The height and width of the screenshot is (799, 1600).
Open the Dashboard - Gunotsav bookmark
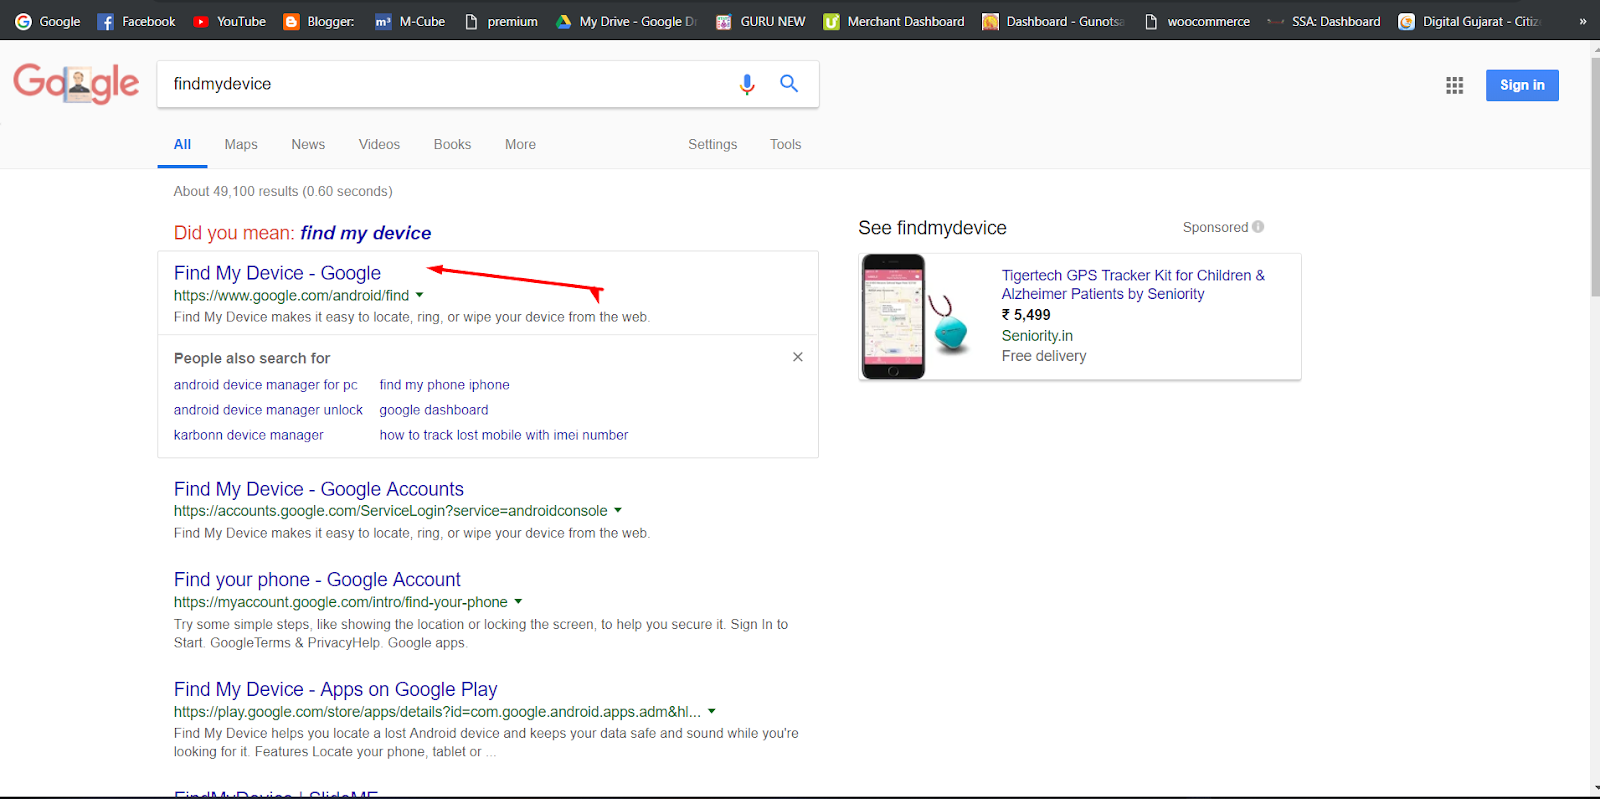[1053, 21]
